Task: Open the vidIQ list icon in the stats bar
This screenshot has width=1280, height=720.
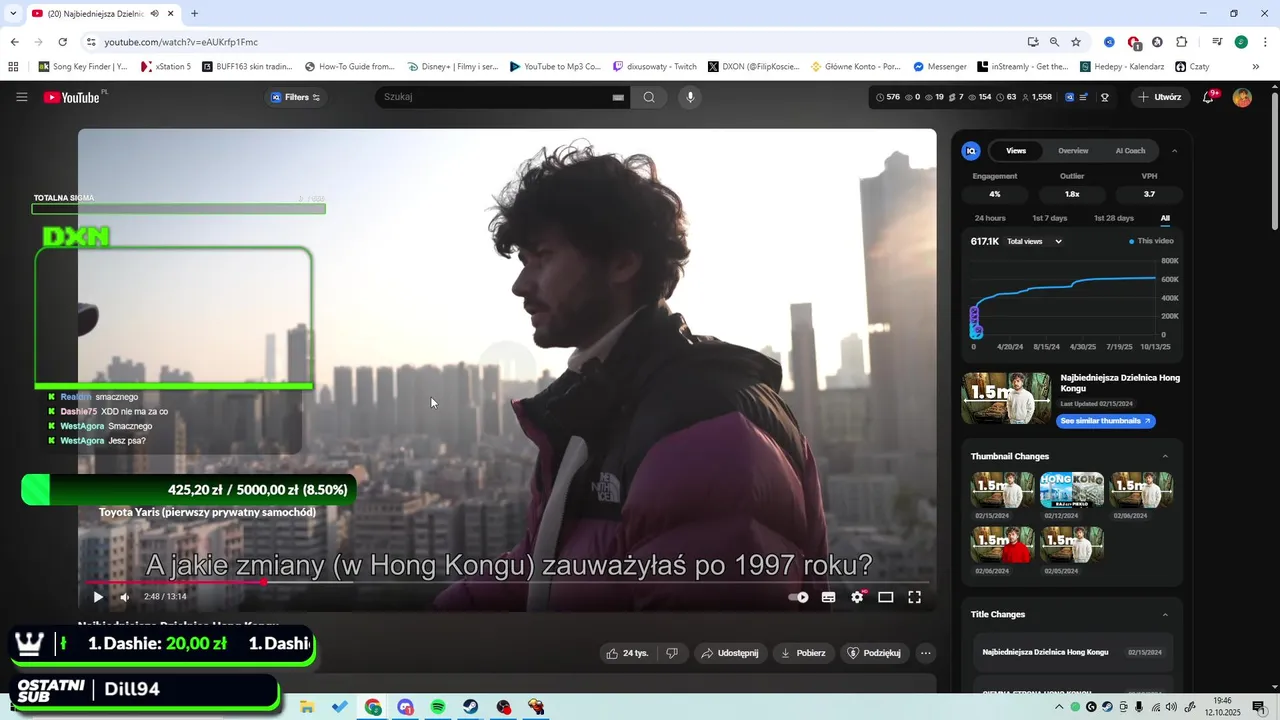Action: click(x=1085, y=97)
